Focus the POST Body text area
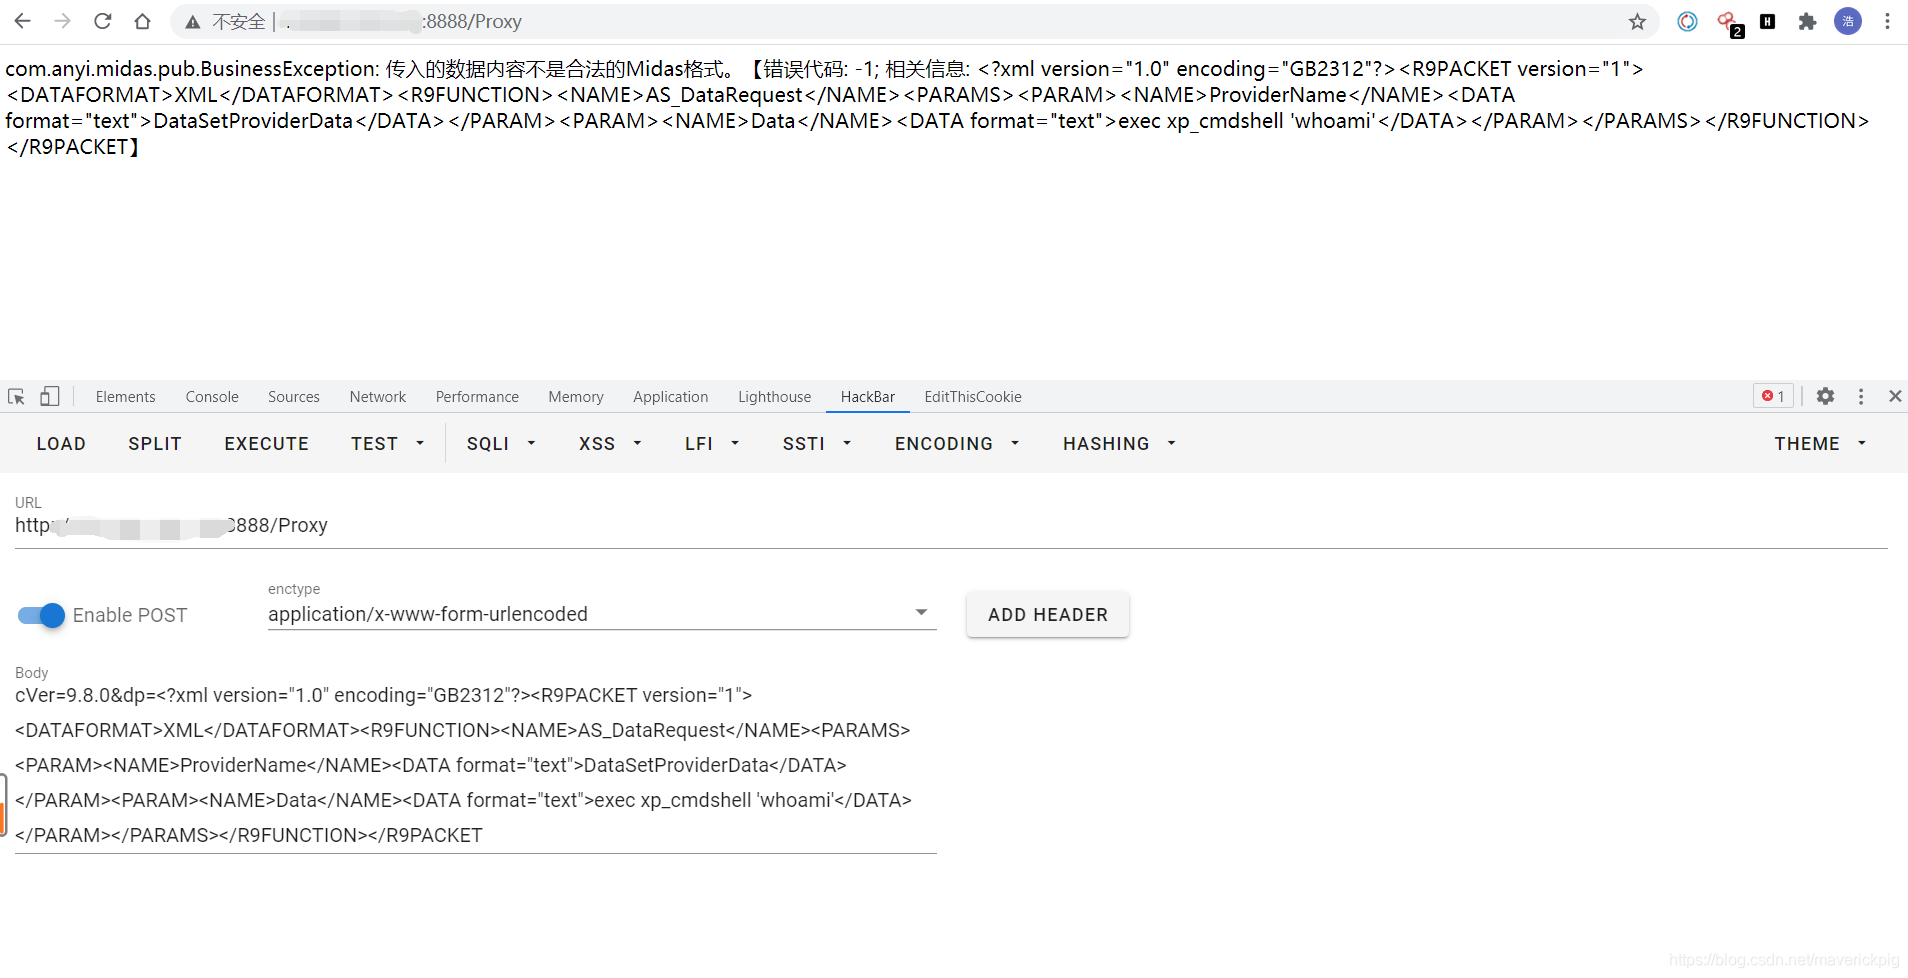 click(x=476, y=765)
